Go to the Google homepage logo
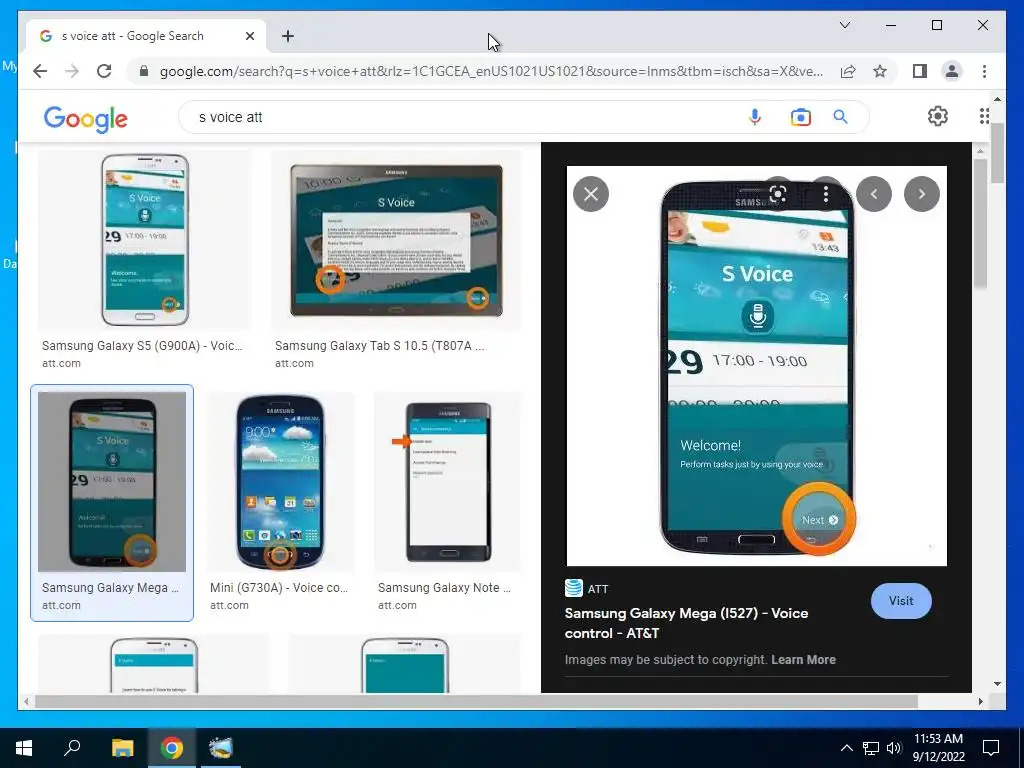Viewport: 1024px width, 768px height. click(x=86, y=119)
